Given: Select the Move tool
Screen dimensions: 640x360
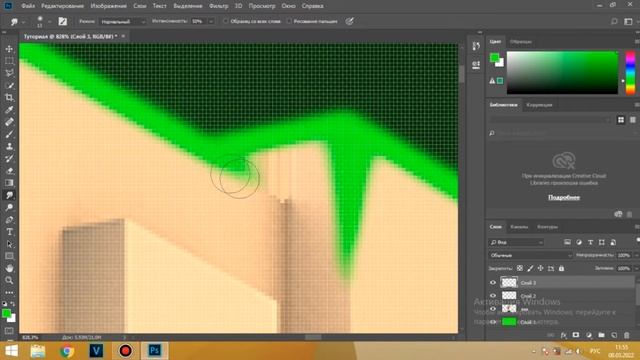Looking at the screenshot, I should click(9, 49).
